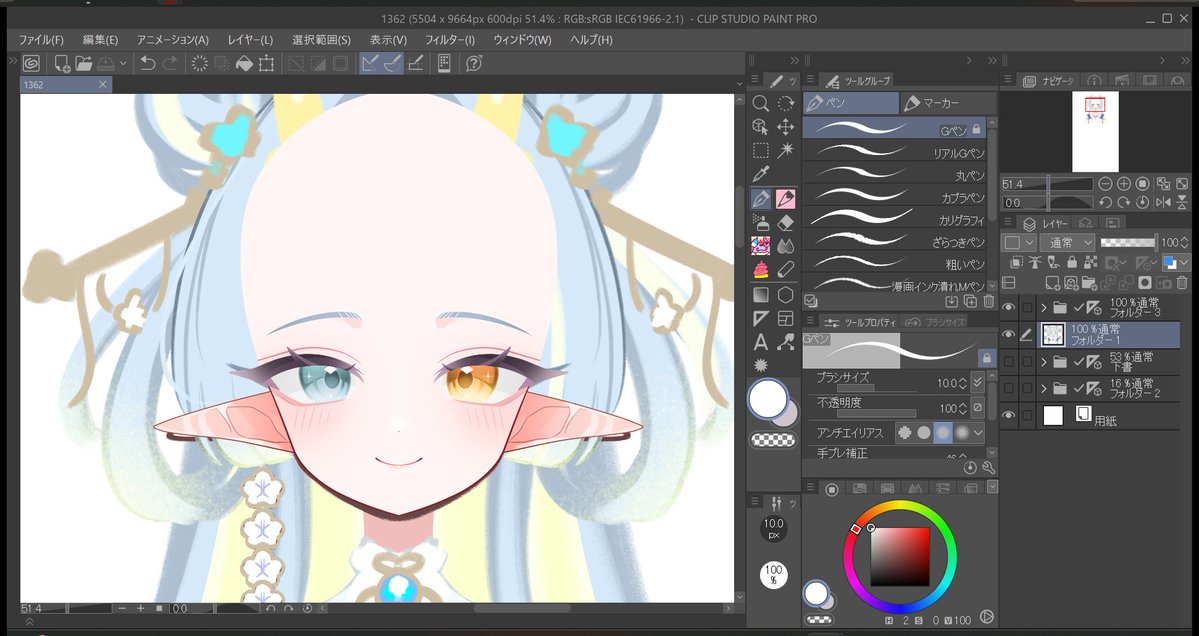Select the Move layer tool
Image resolution: width=1199 pixels, height=636 pixels.
tap(785, 126)
